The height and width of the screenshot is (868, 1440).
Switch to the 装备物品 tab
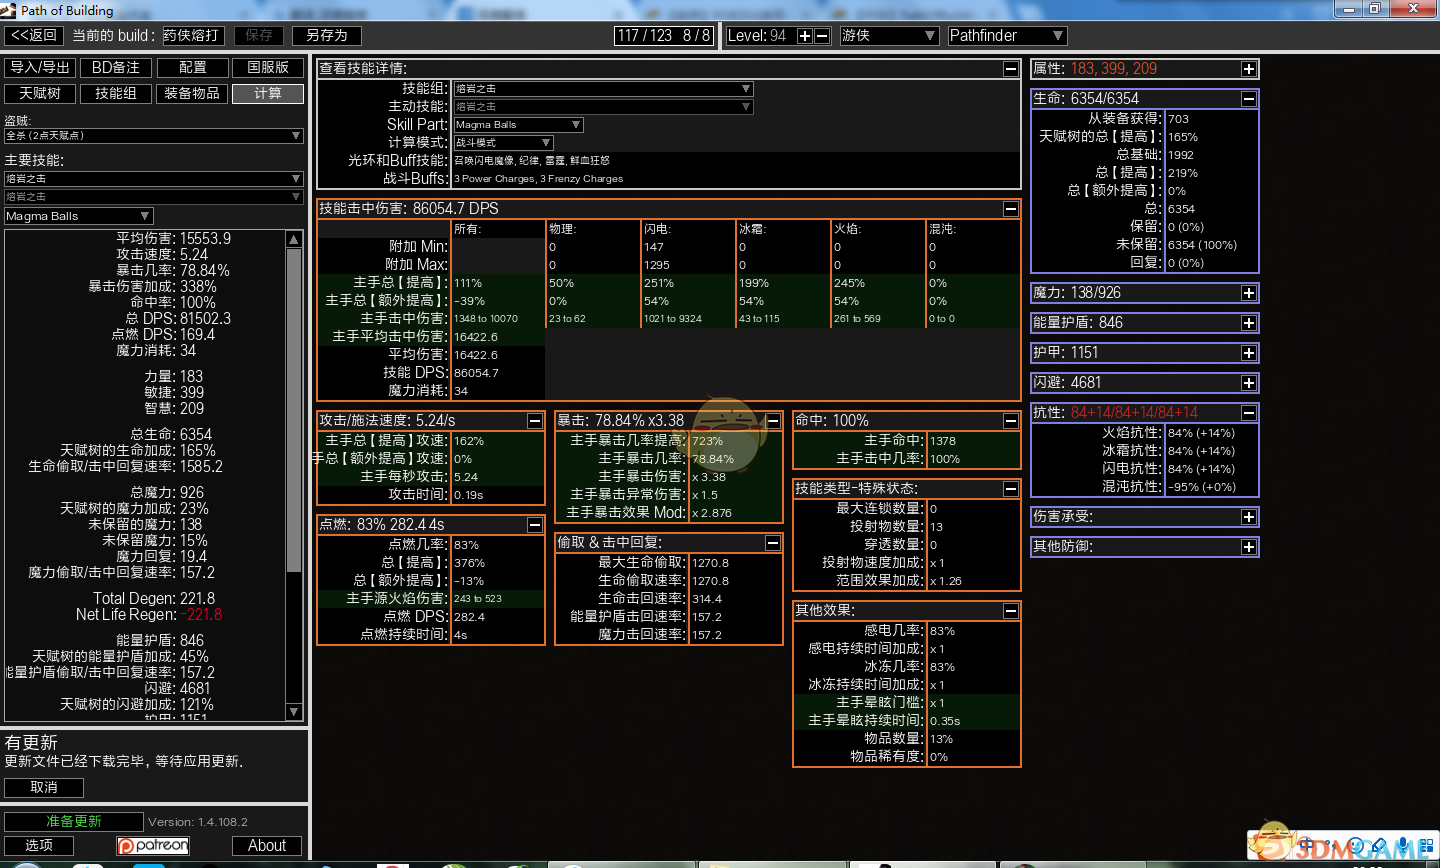[192, 94]
